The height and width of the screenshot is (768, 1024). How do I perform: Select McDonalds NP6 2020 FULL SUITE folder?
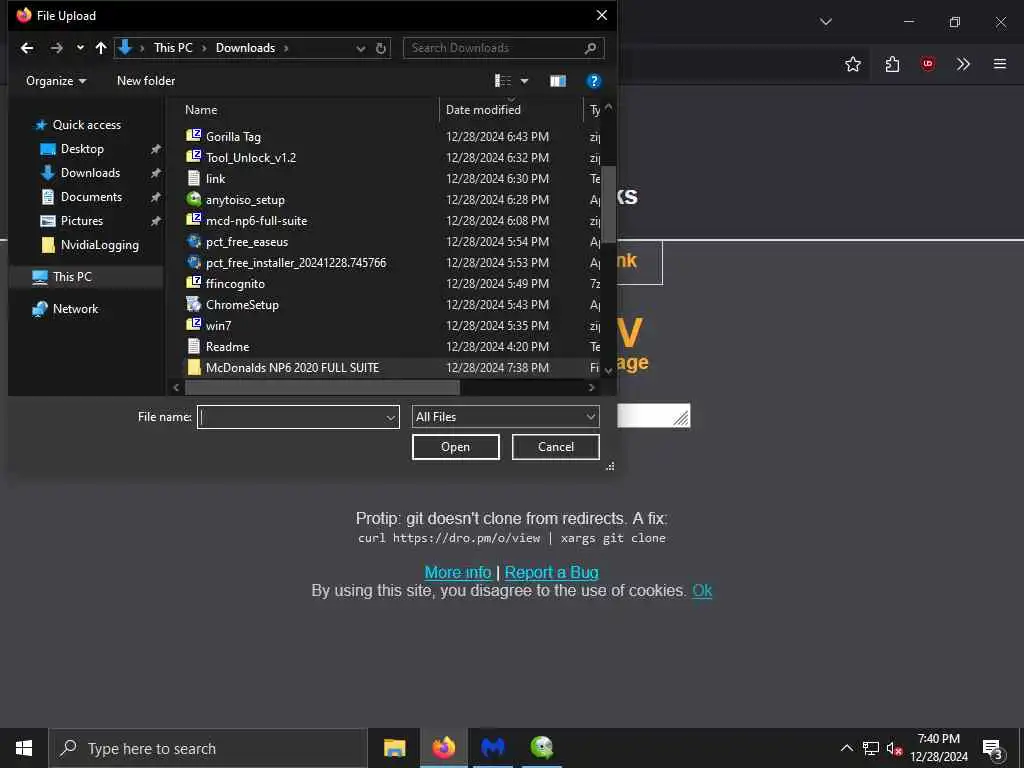click(292, 368)
